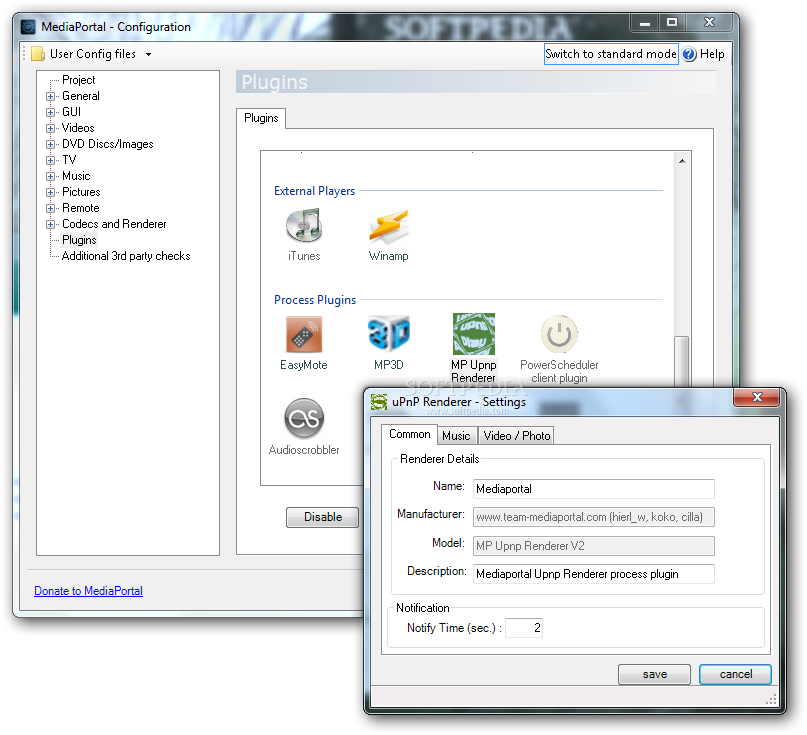Click the Disable plugin button
The width and height of the screenshot is (807, 735).
click(323, 517)
